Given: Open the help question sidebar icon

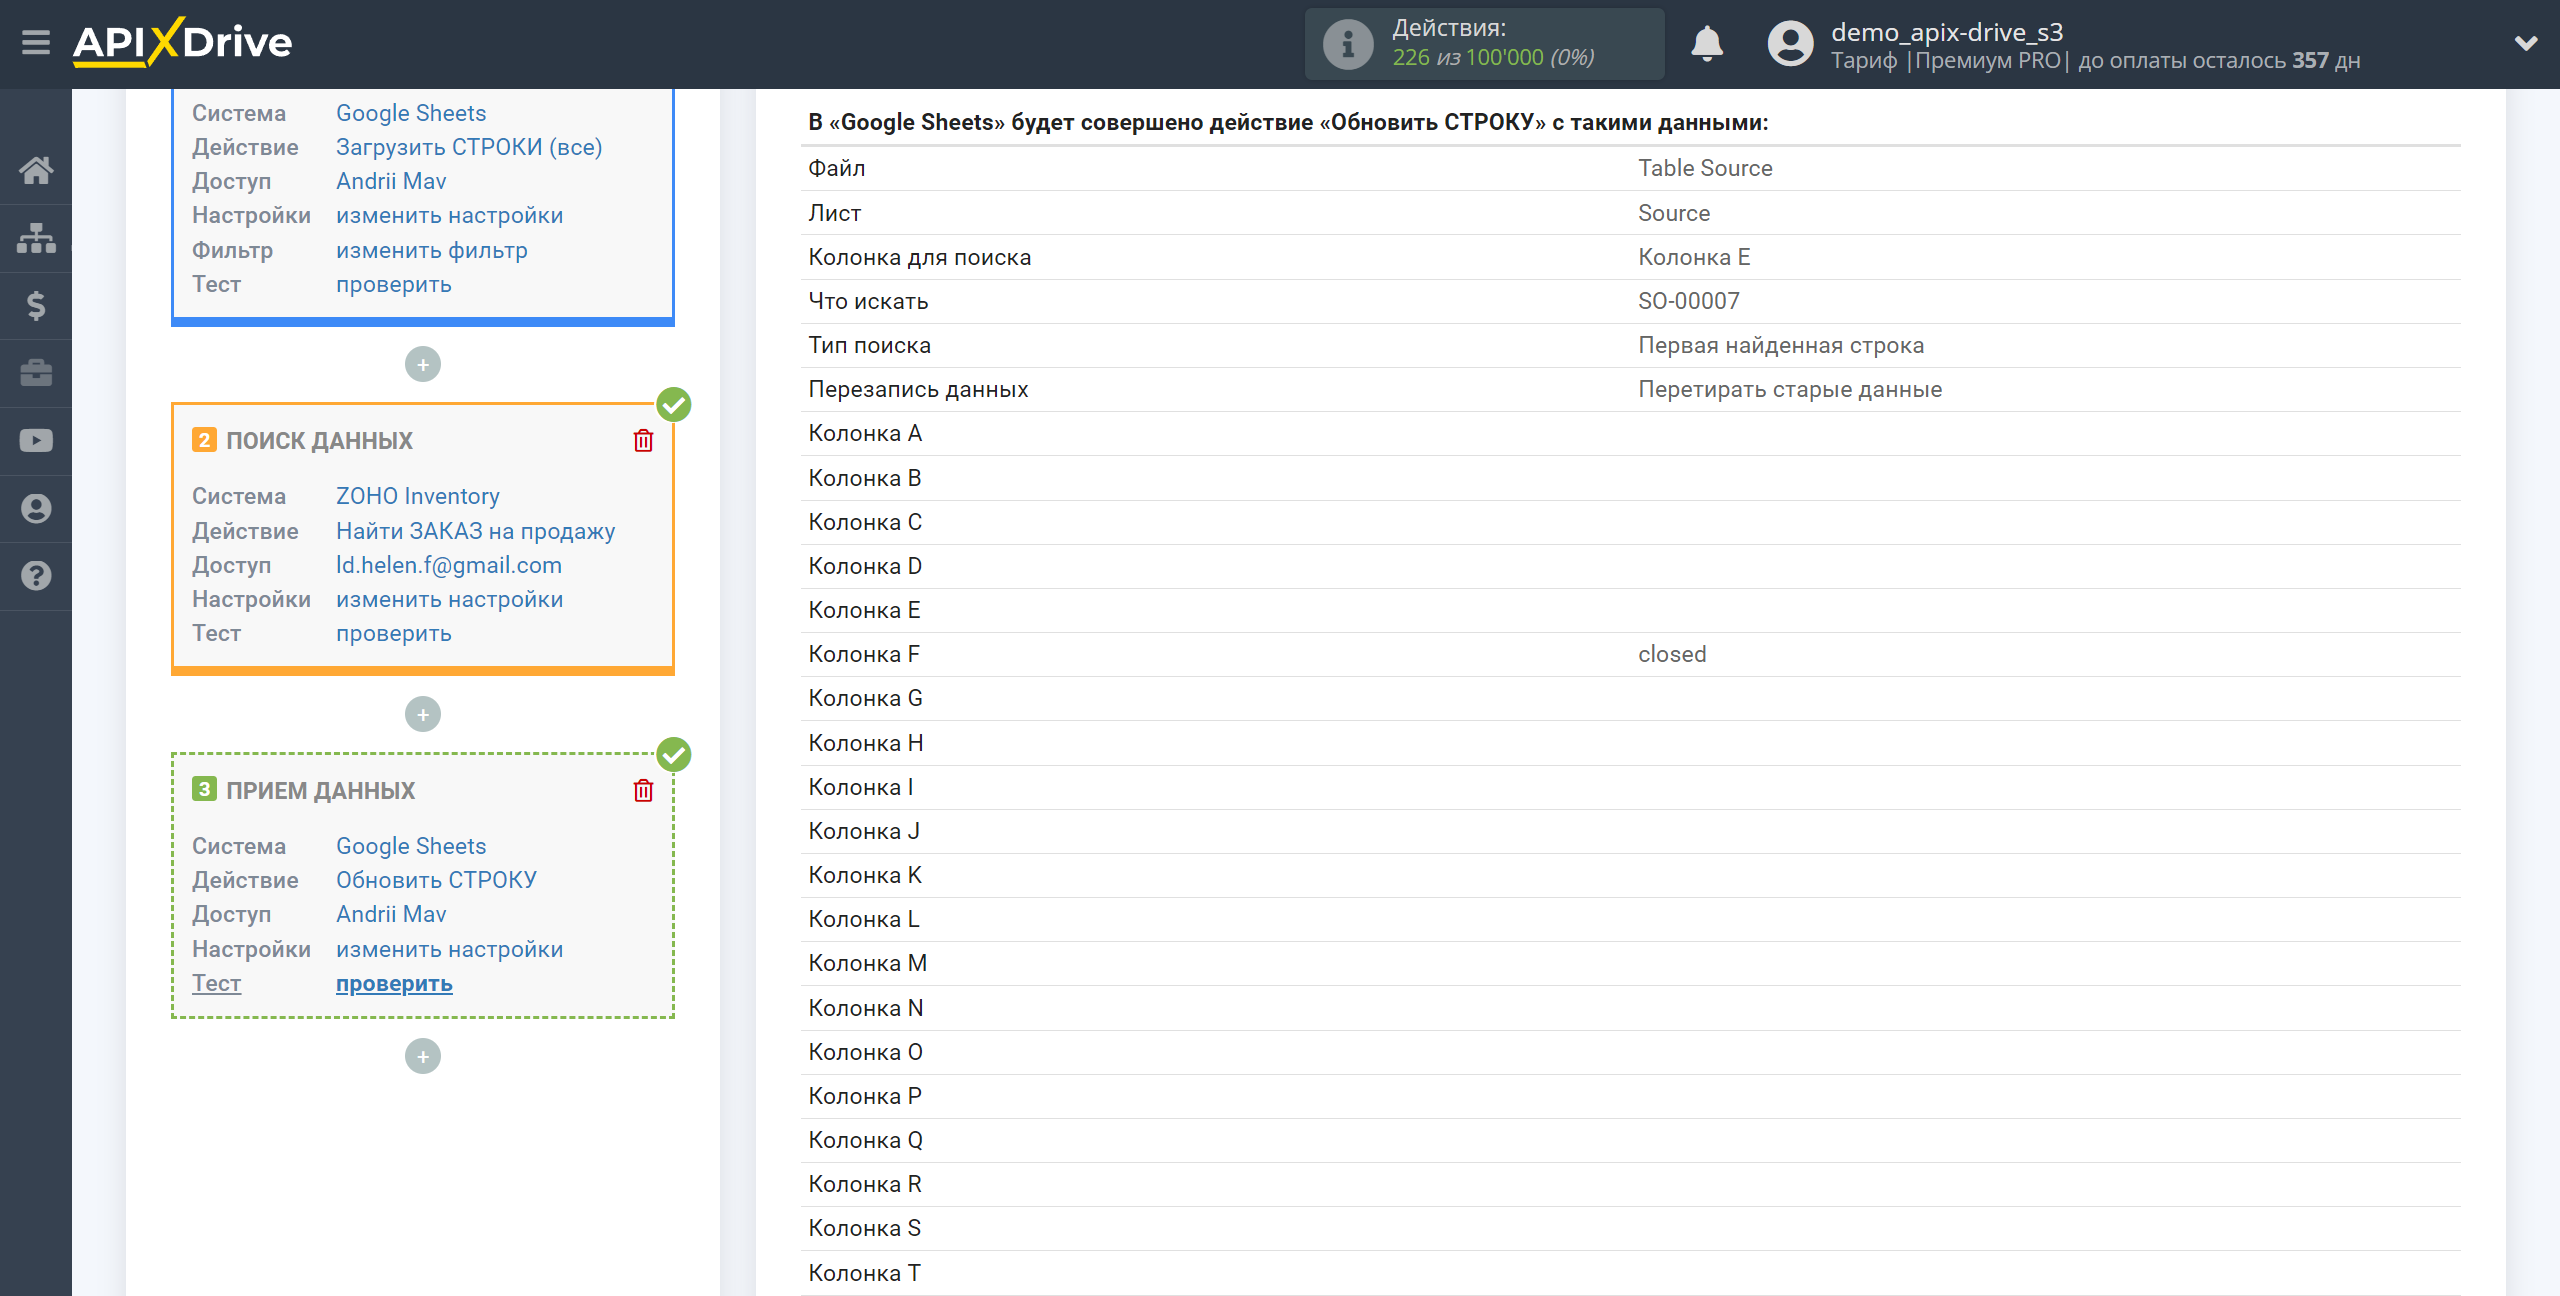Looking at the screenshot, I should [x=36, y=576].
